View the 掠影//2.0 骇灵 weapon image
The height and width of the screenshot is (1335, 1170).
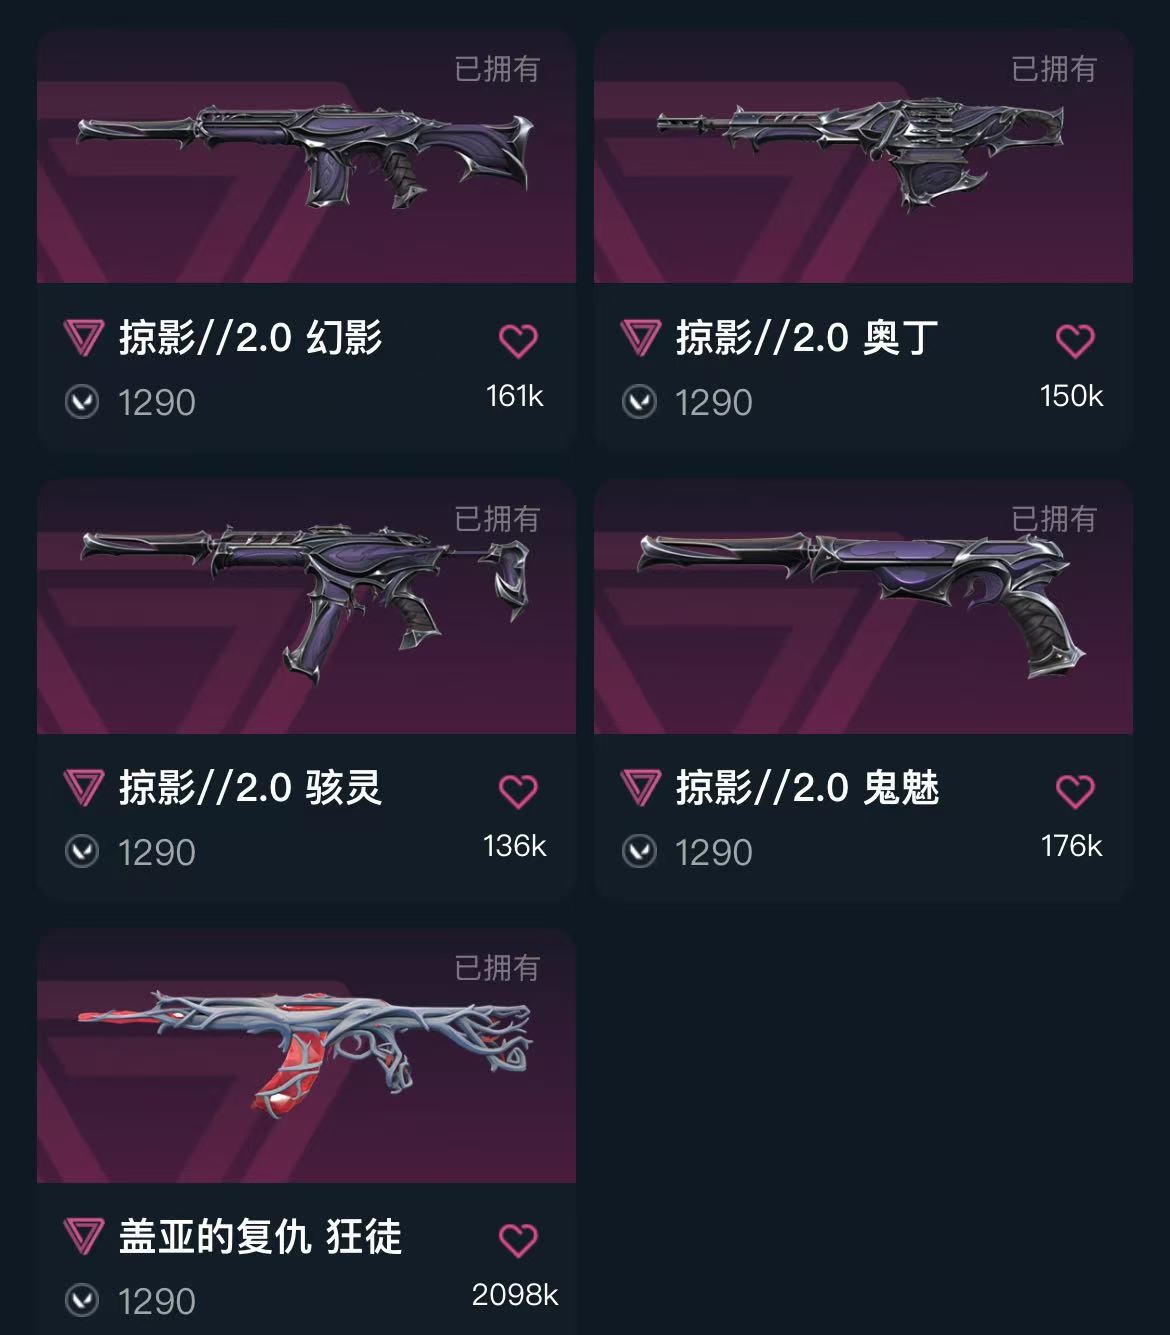(306, 606)
